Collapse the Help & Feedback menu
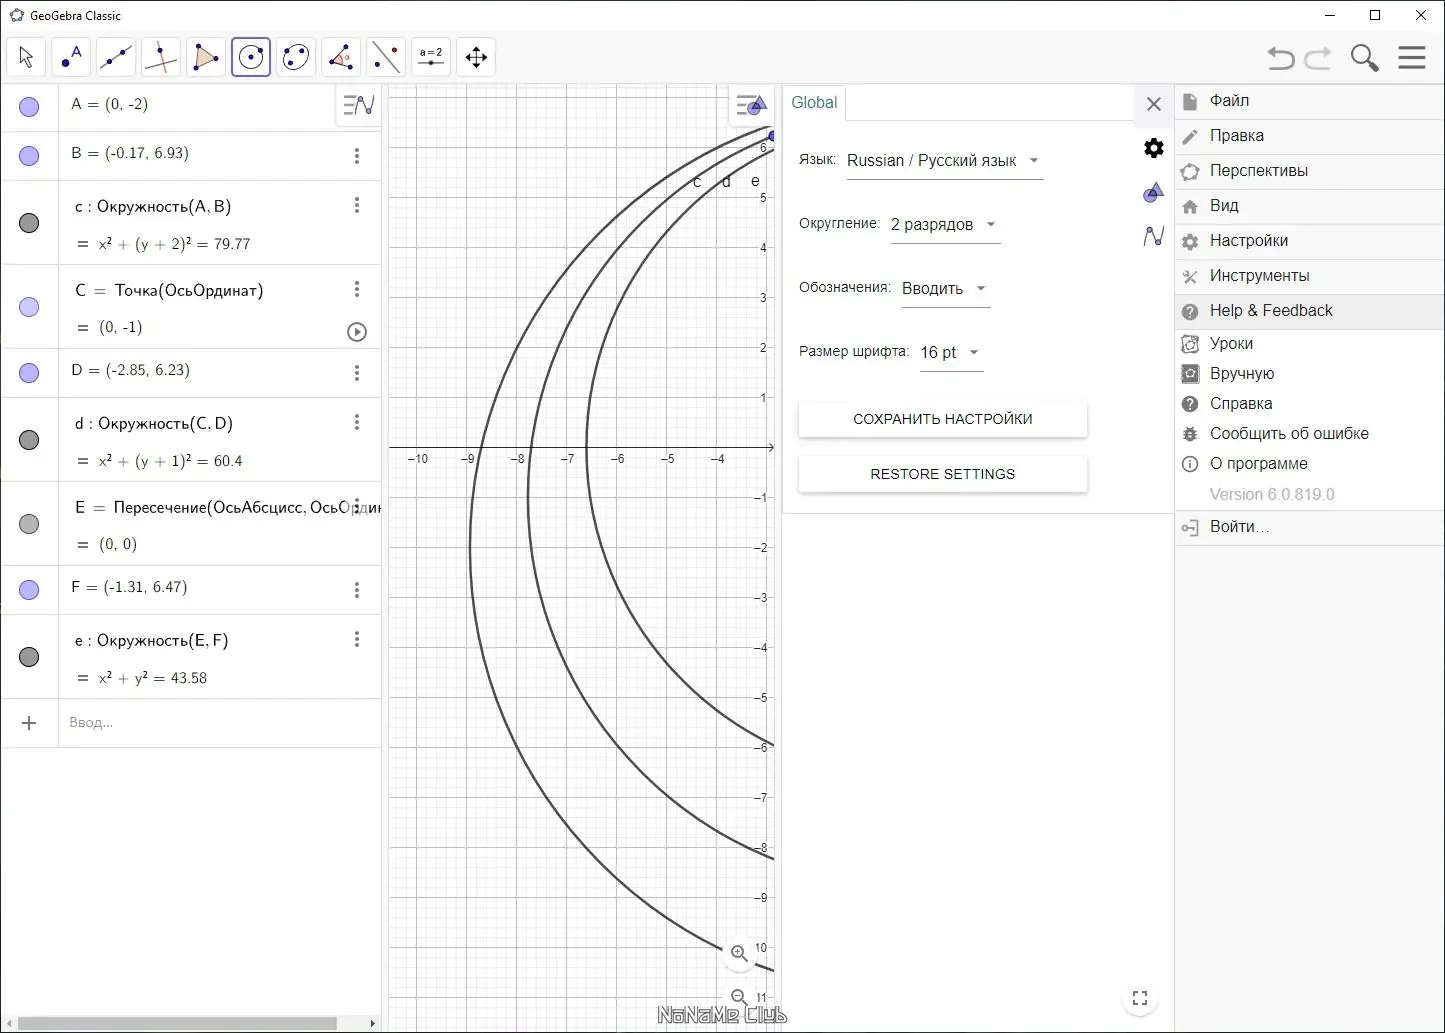 tap(1310, 311)
